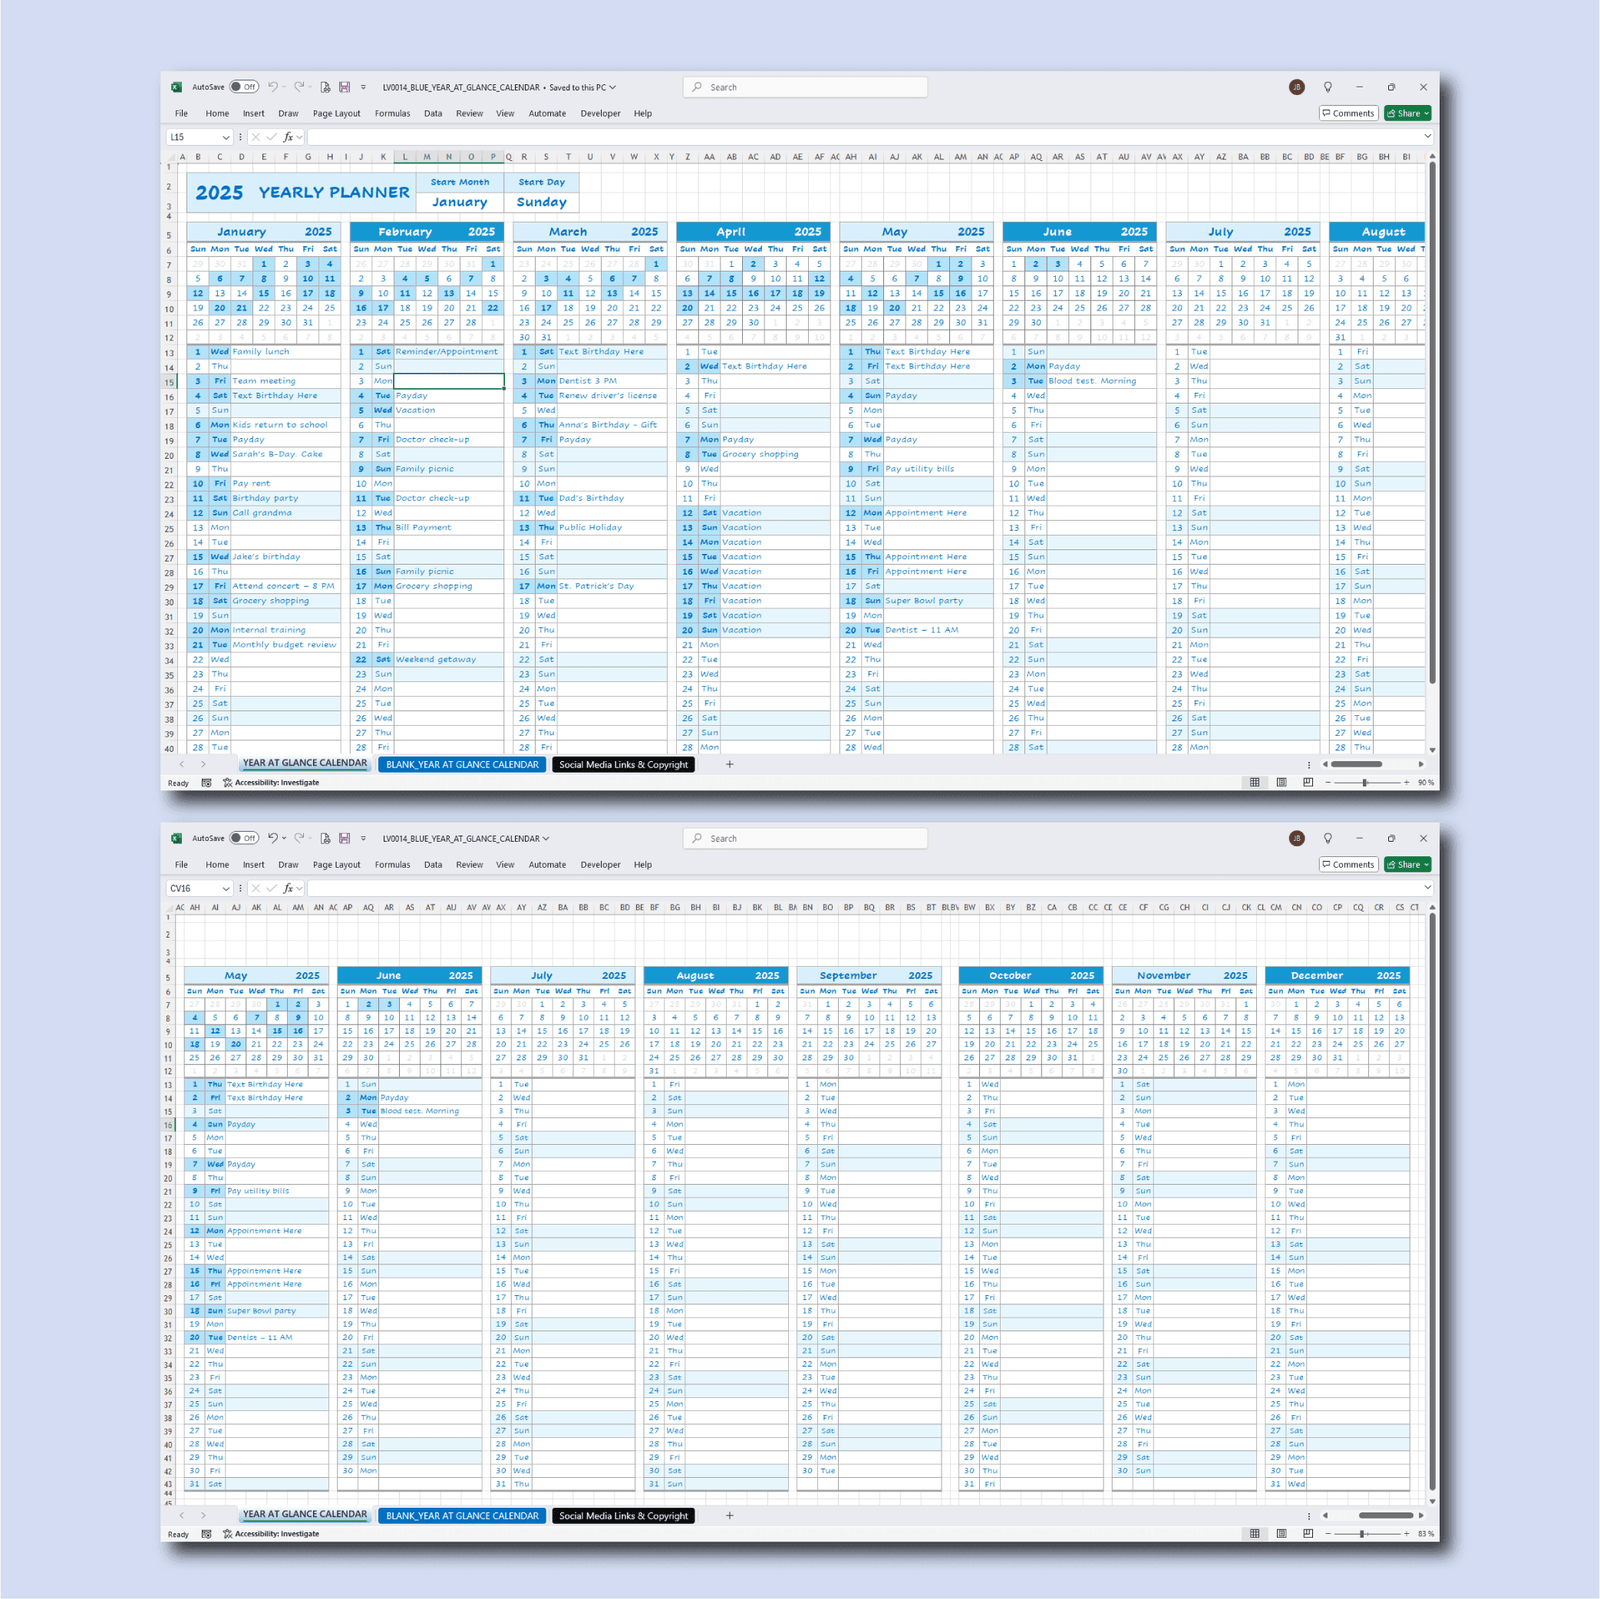This screenshot has width=1600, height=1599.
Task: Click Undo arrow in the upper window
Action: coord(272,87)
